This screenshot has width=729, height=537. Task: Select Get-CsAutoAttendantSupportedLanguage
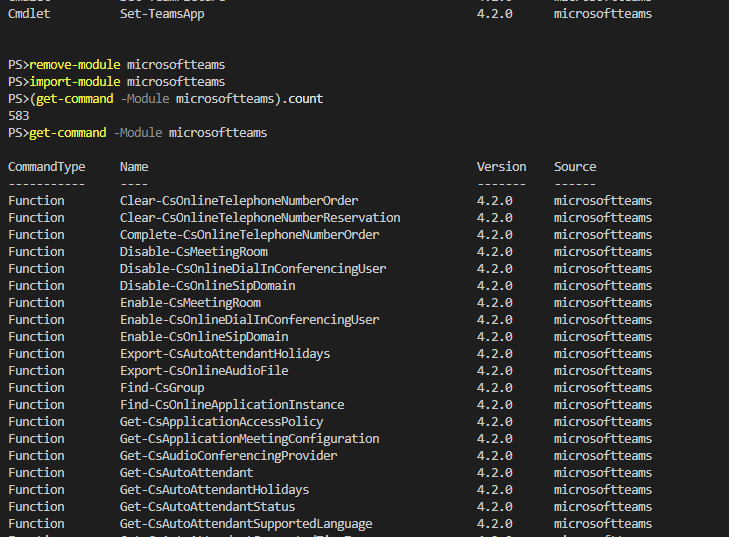[x=246, y=524]
